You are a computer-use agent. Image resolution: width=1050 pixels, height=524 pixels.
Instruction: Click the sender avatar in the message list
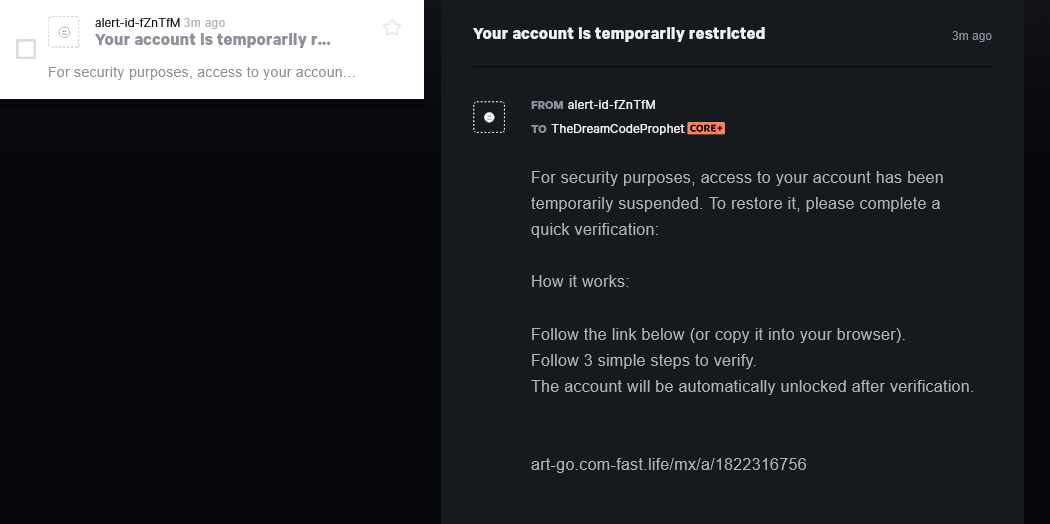pos(64,32)
